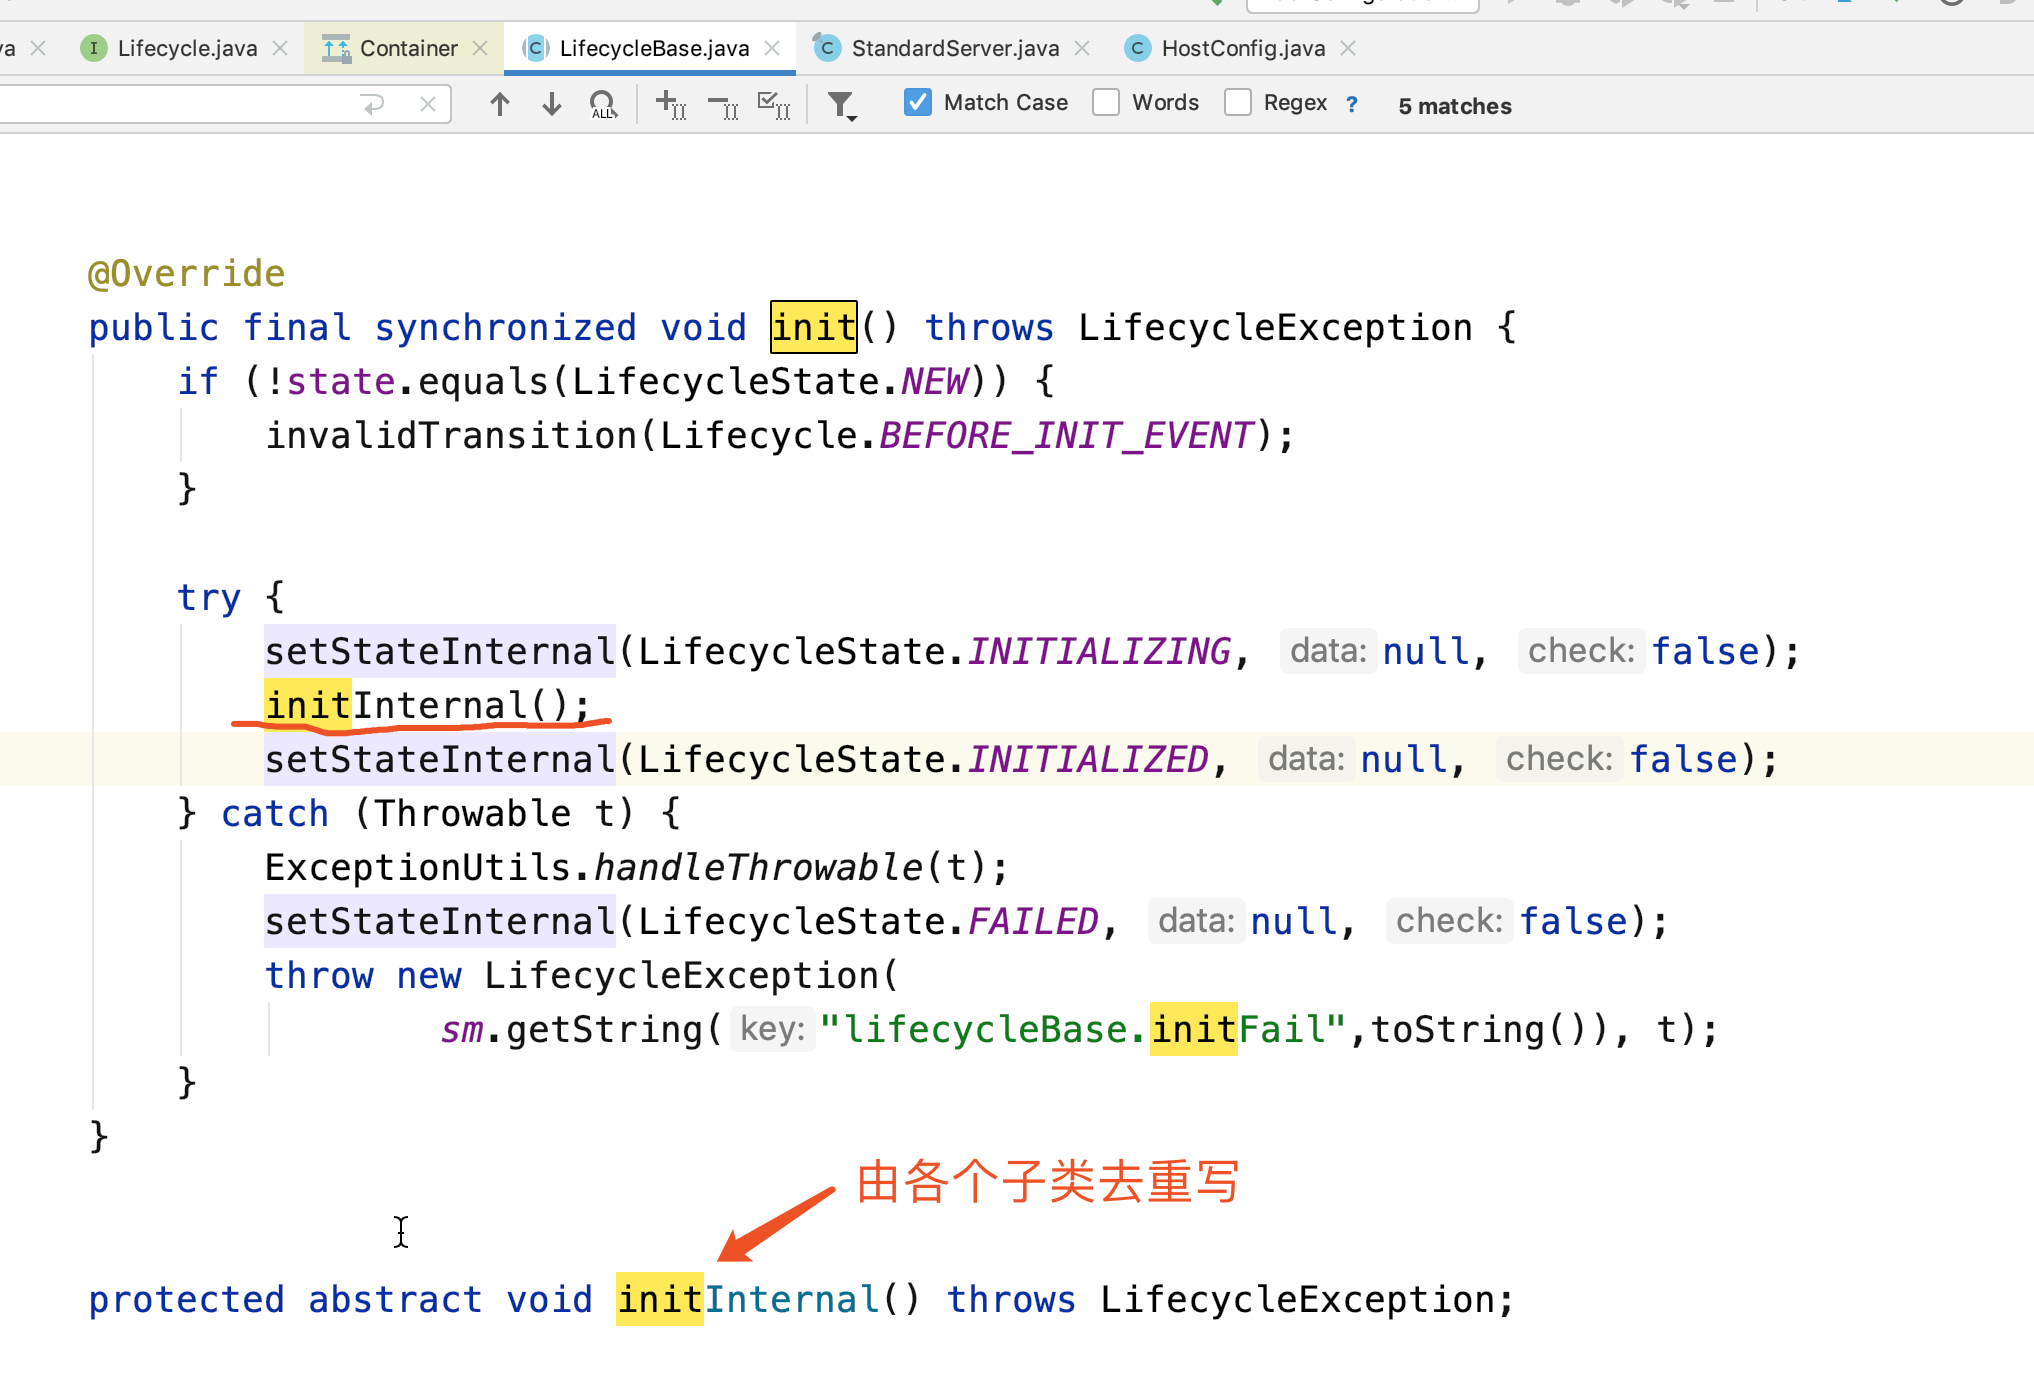Unselect occurrence minus-cursor icon
The width and height of the screenshot is (2034, 1380).
[x=722, y=104]
